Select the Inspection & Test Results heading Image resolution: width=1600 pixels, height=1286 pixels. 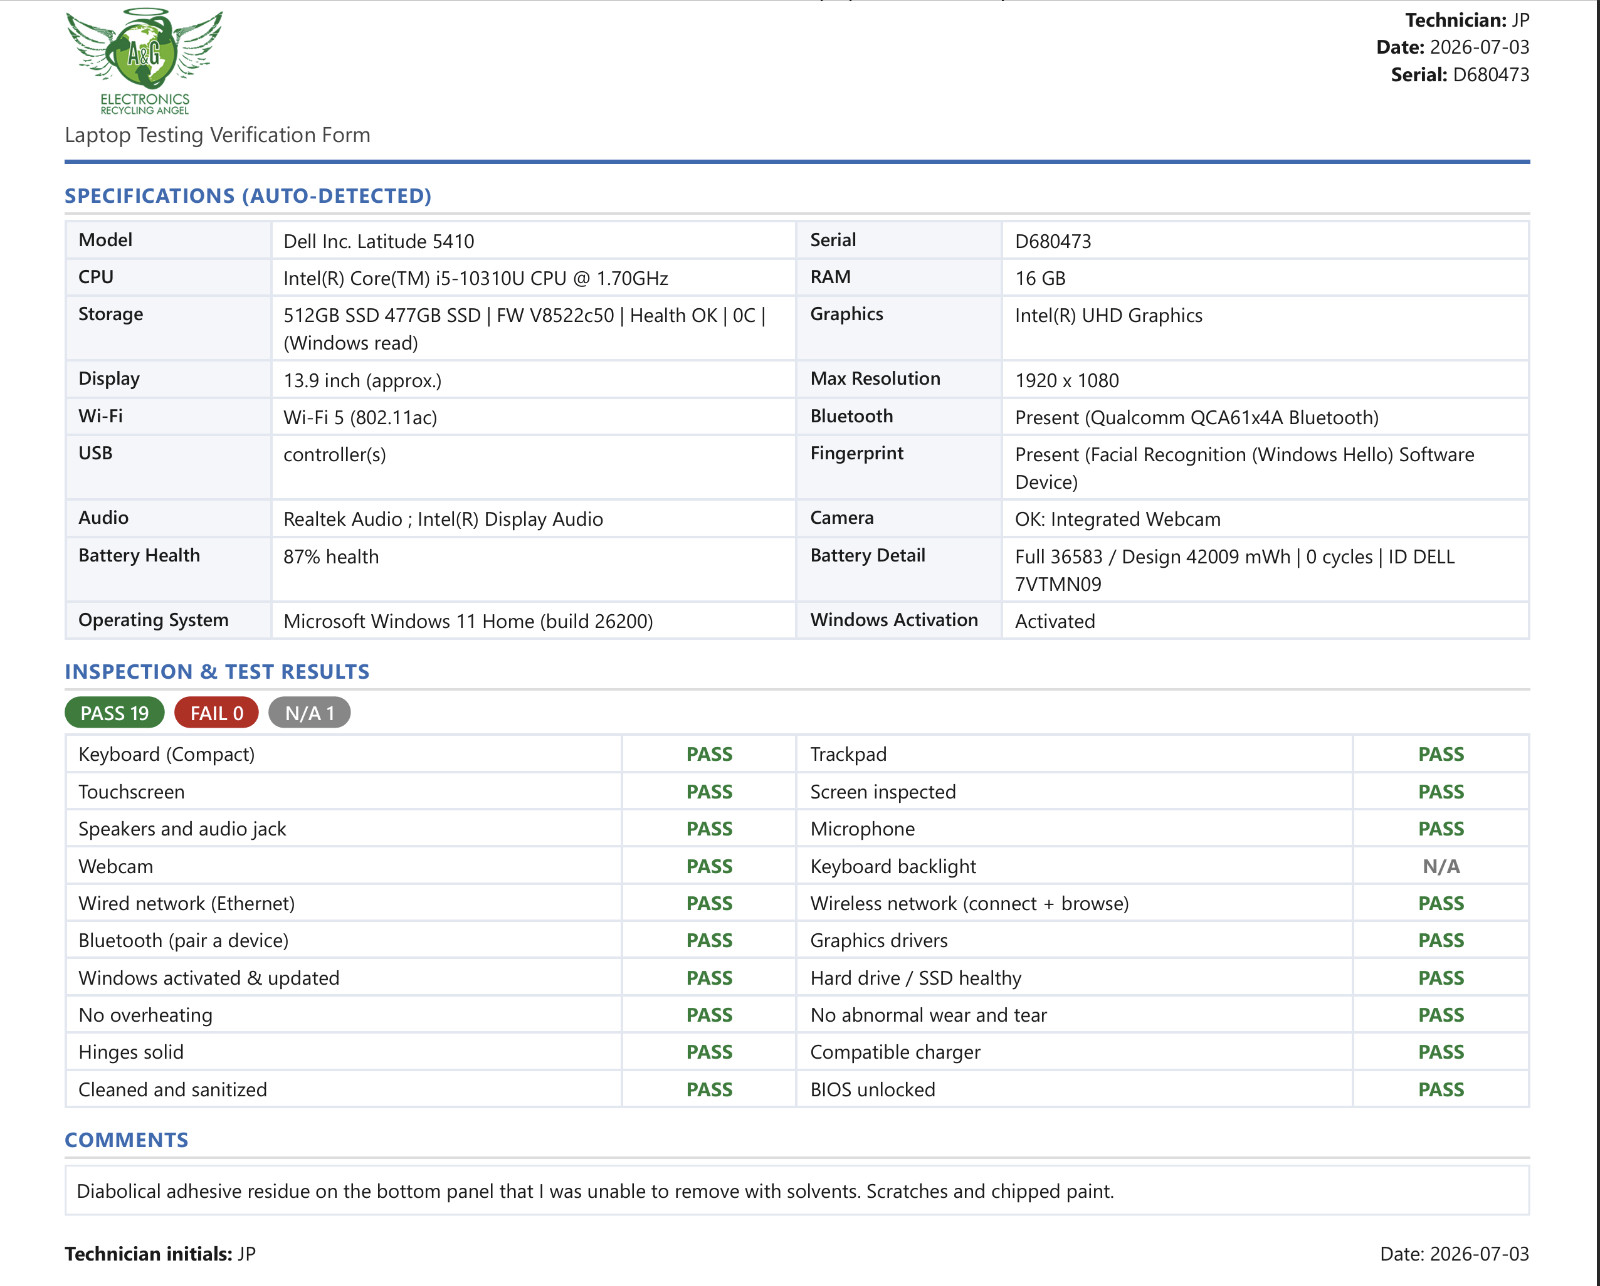click(217, 672)
